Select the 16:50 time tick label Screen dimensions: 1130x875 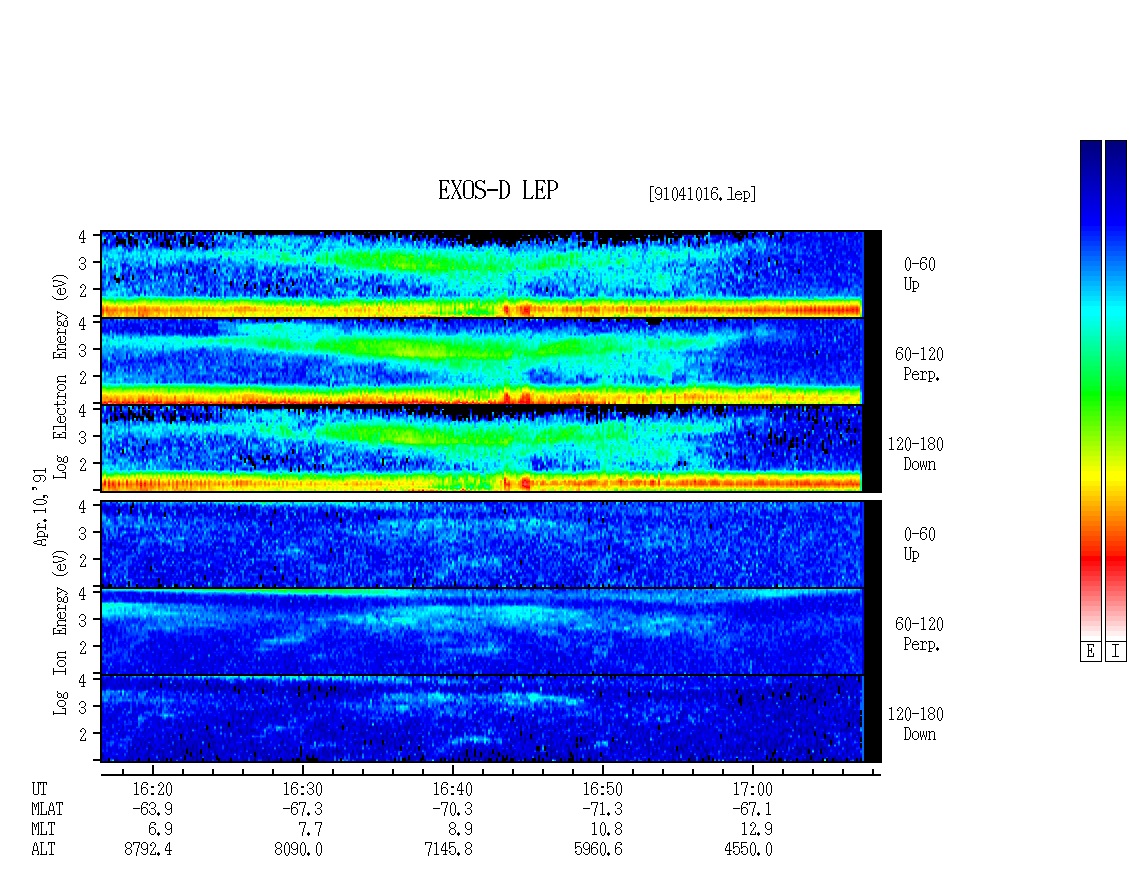(602, 789)
